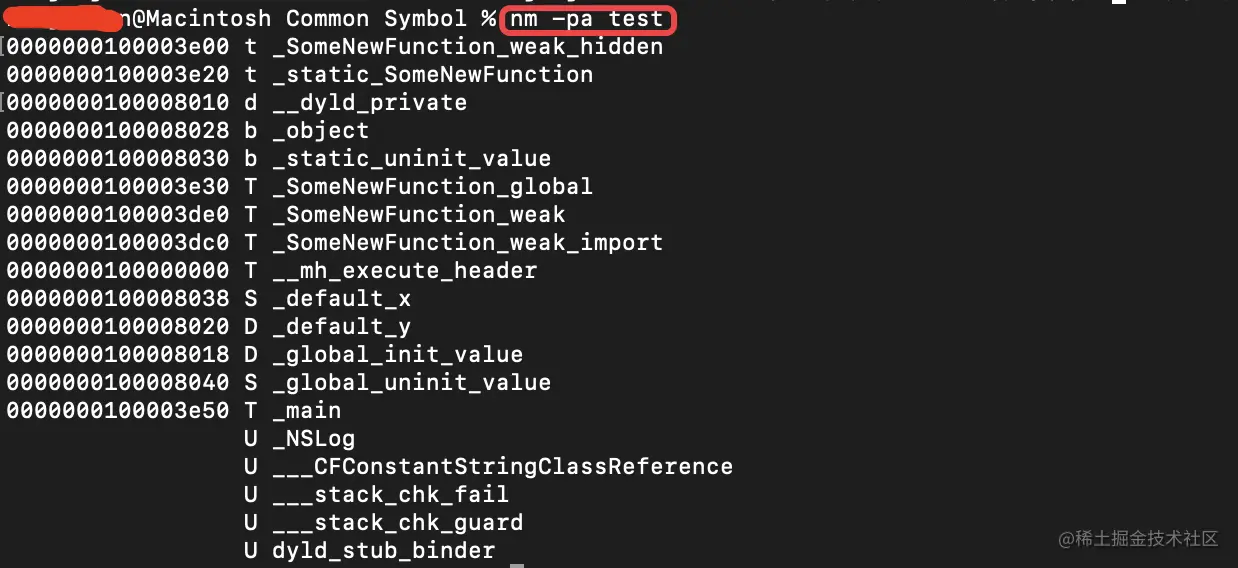This screenshot has height=568, width=1238.
Task: Click the _default_y symbol name
Action: 341,327
